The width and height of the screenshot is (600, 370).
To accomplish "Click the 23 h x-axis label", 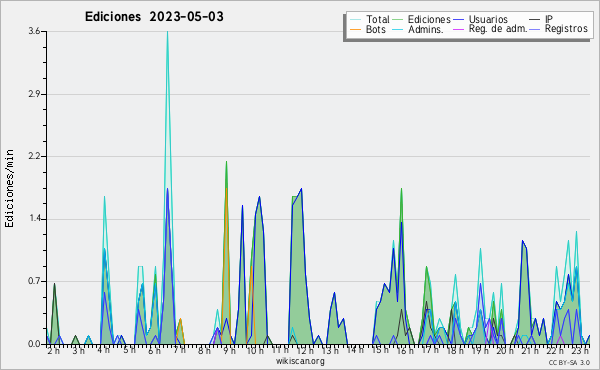I will (581, 350).
